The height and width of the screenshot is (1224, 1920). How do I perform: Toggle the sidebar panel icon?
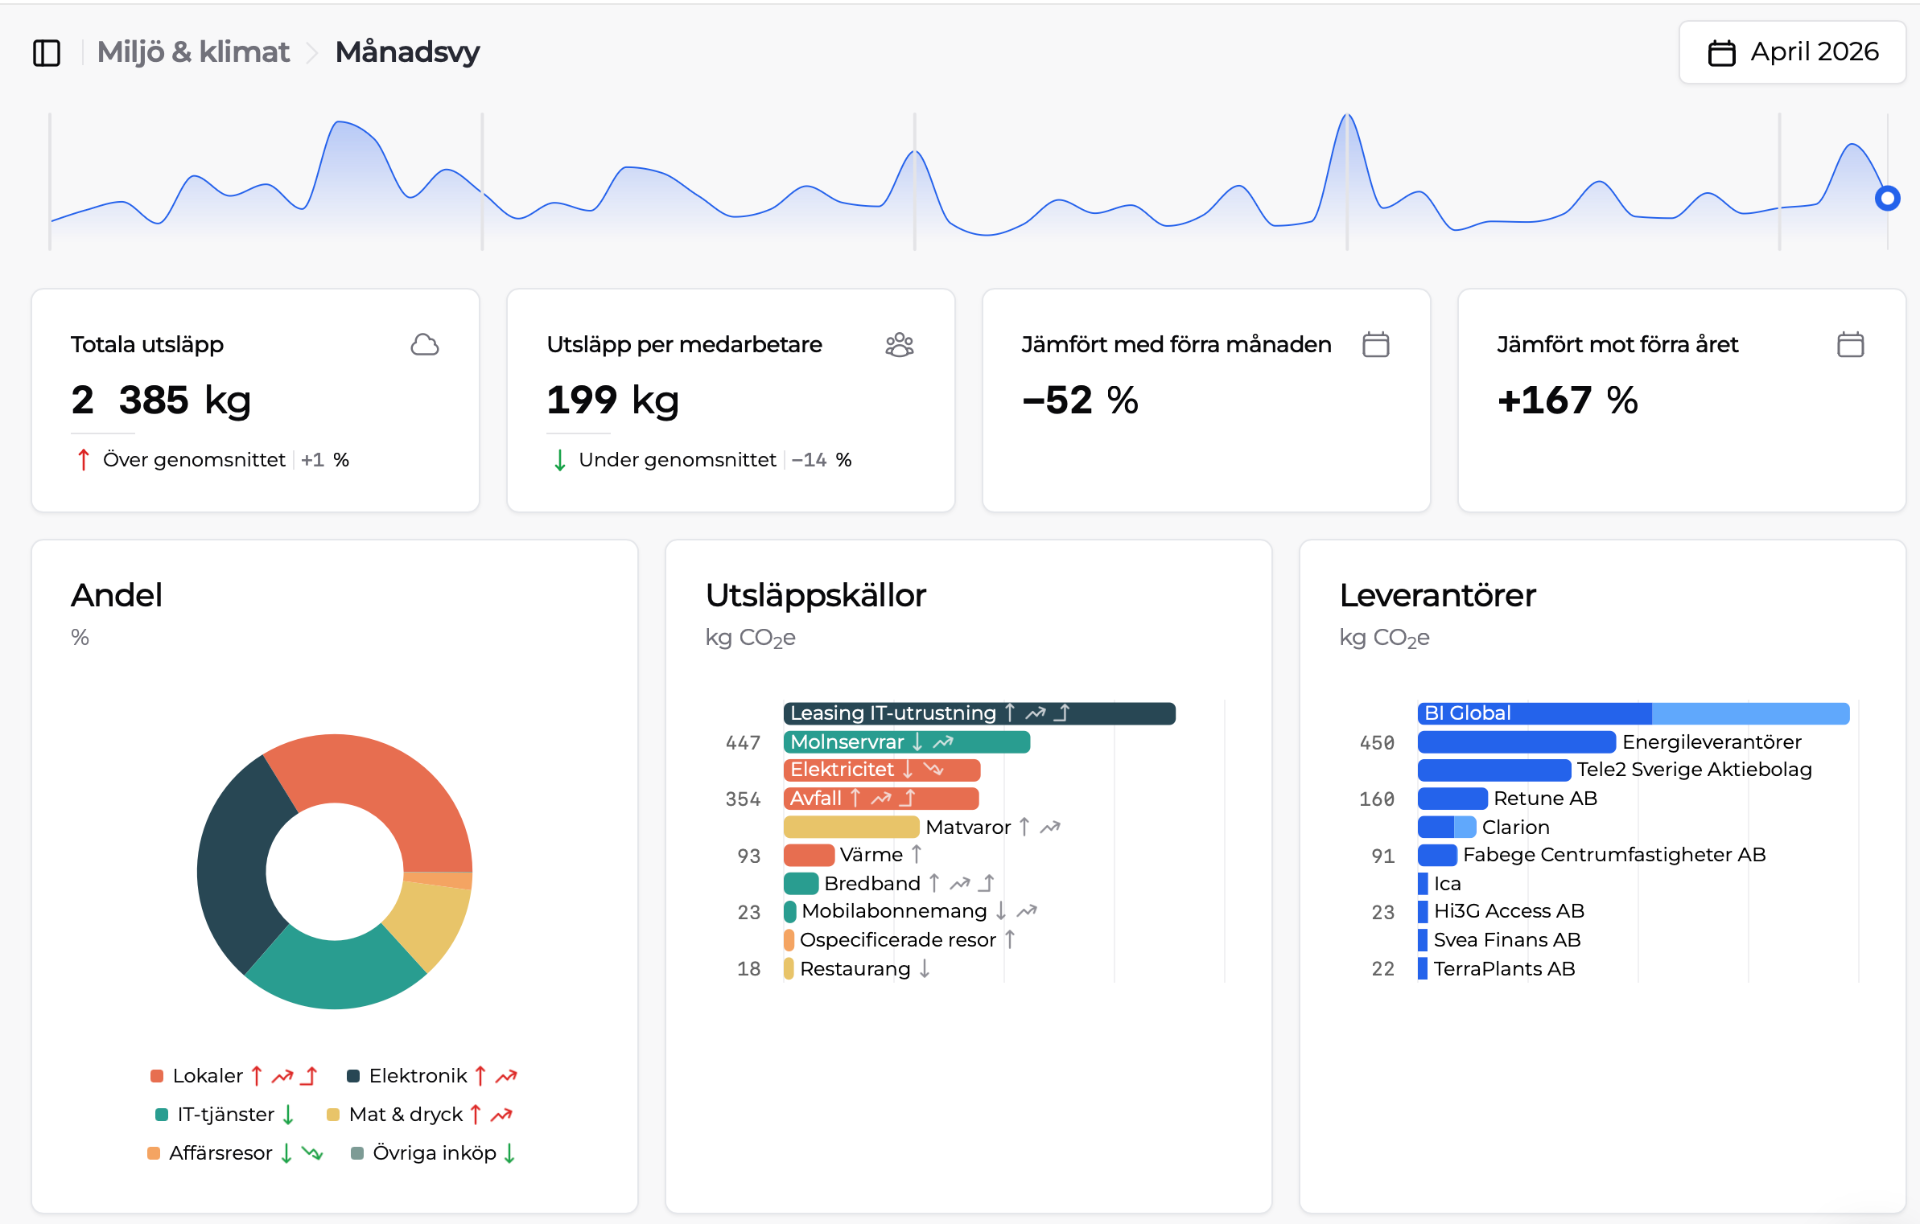47,52
